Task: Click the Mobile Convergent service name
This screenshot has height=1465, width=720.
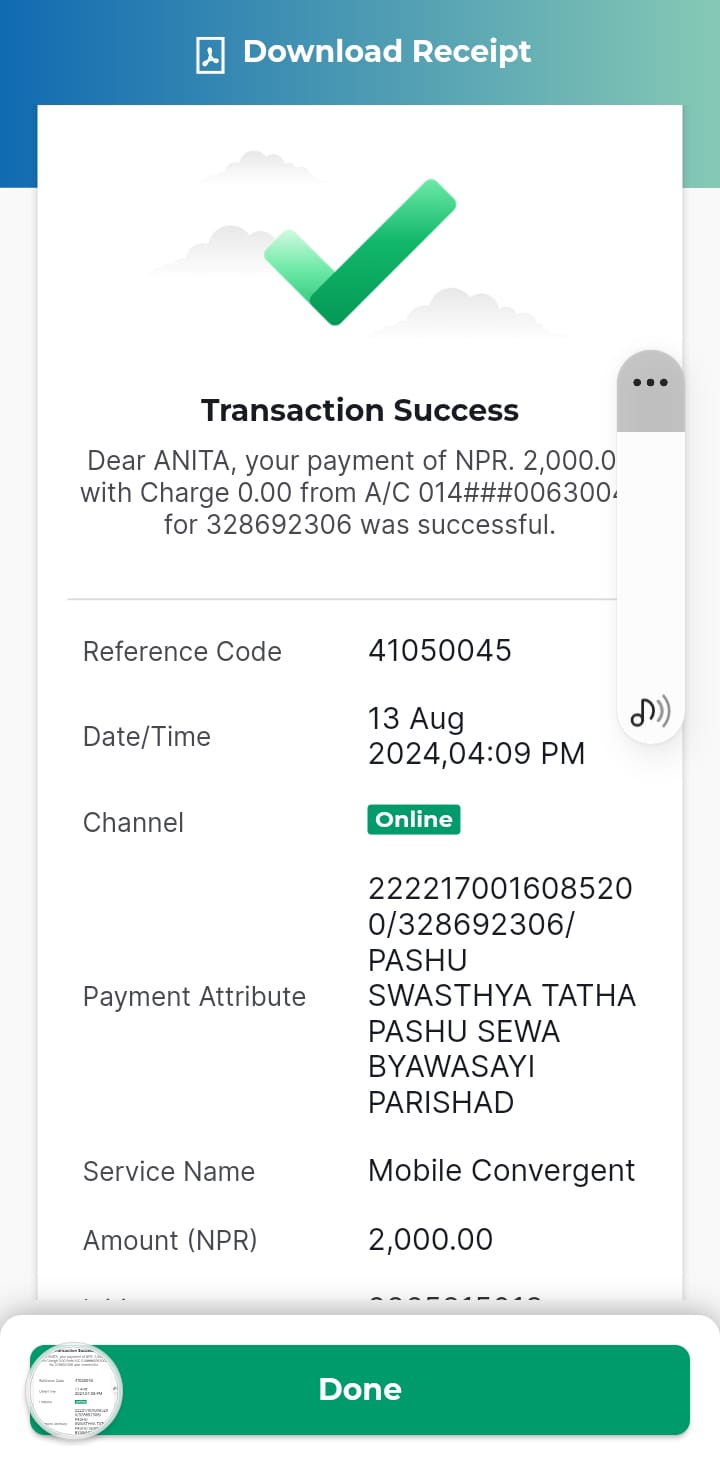Action: pos(501,1171)
